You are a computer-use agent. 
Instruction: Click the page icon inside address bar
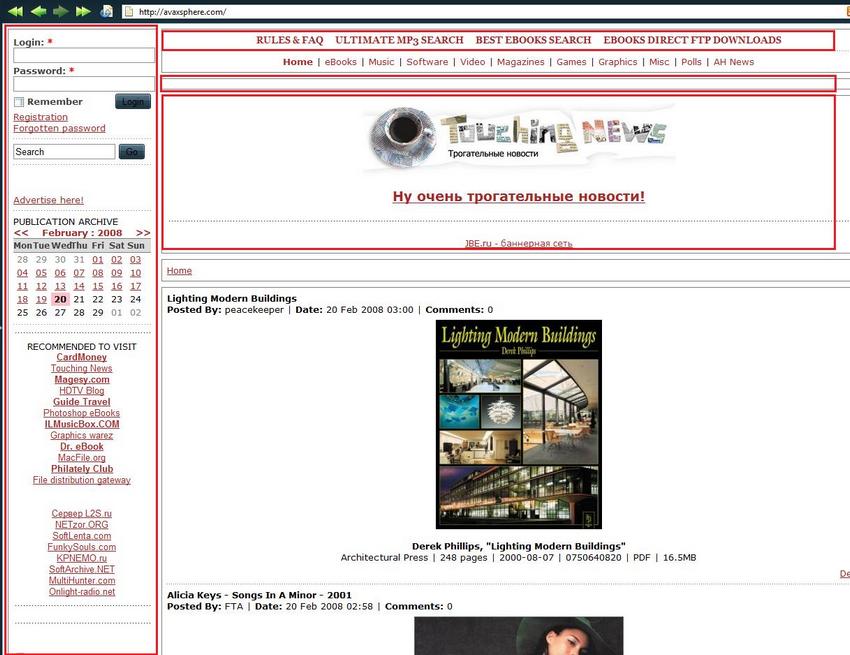[129, 12]
